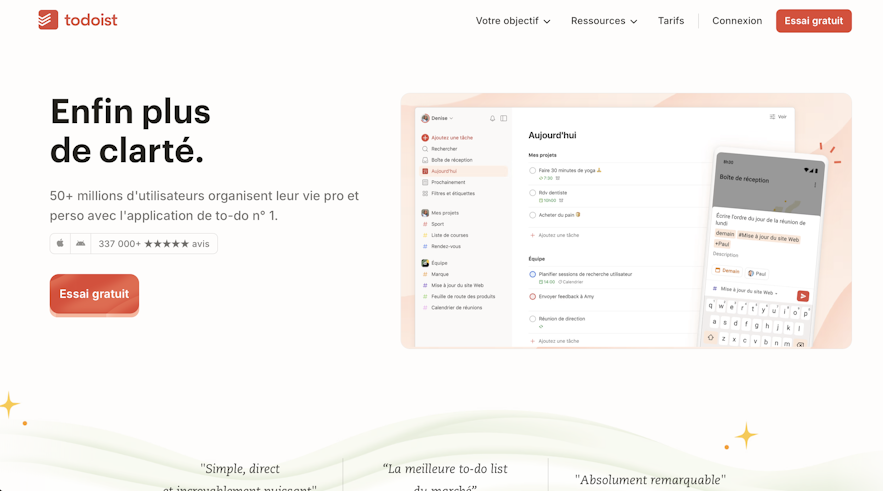
Task: Check off the Rdv dentiste task
Action: point(532,193)
